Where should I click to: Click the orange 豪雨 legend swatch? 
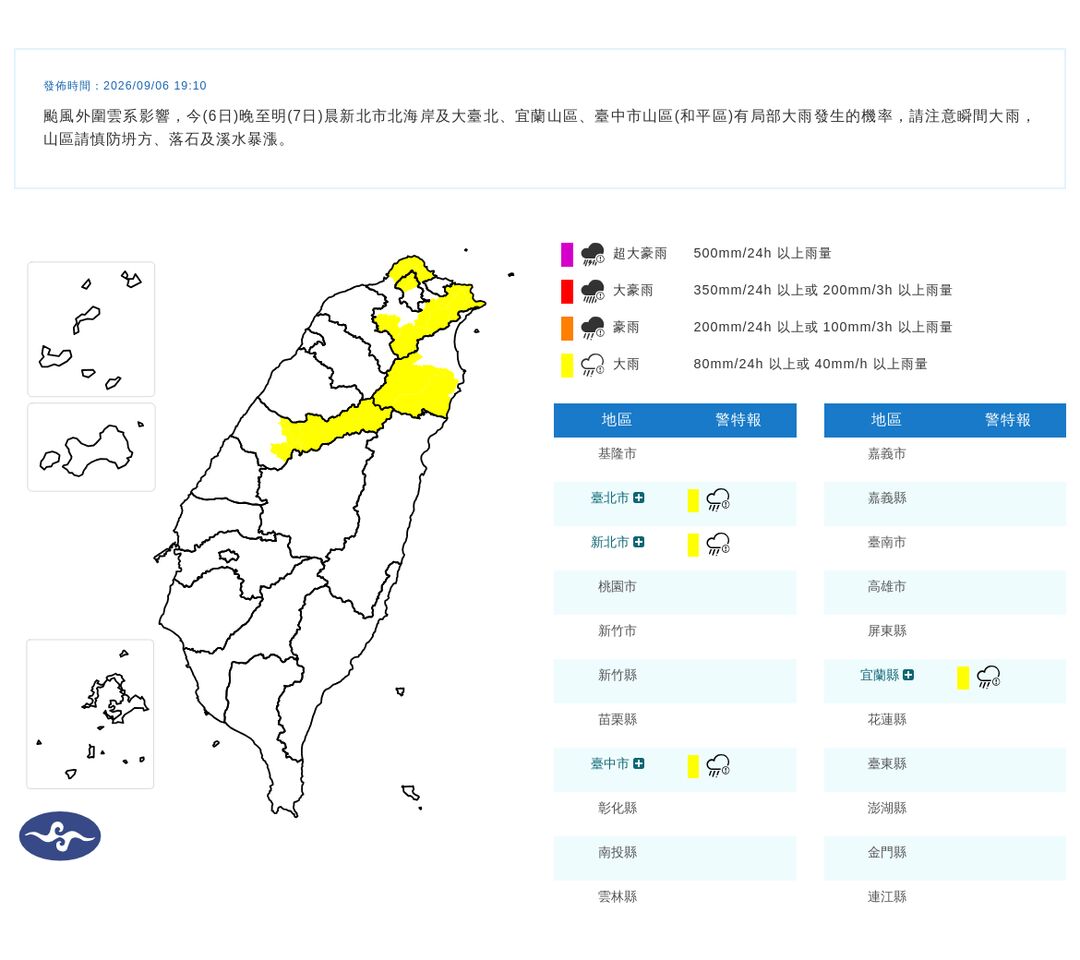click(567, 328)
